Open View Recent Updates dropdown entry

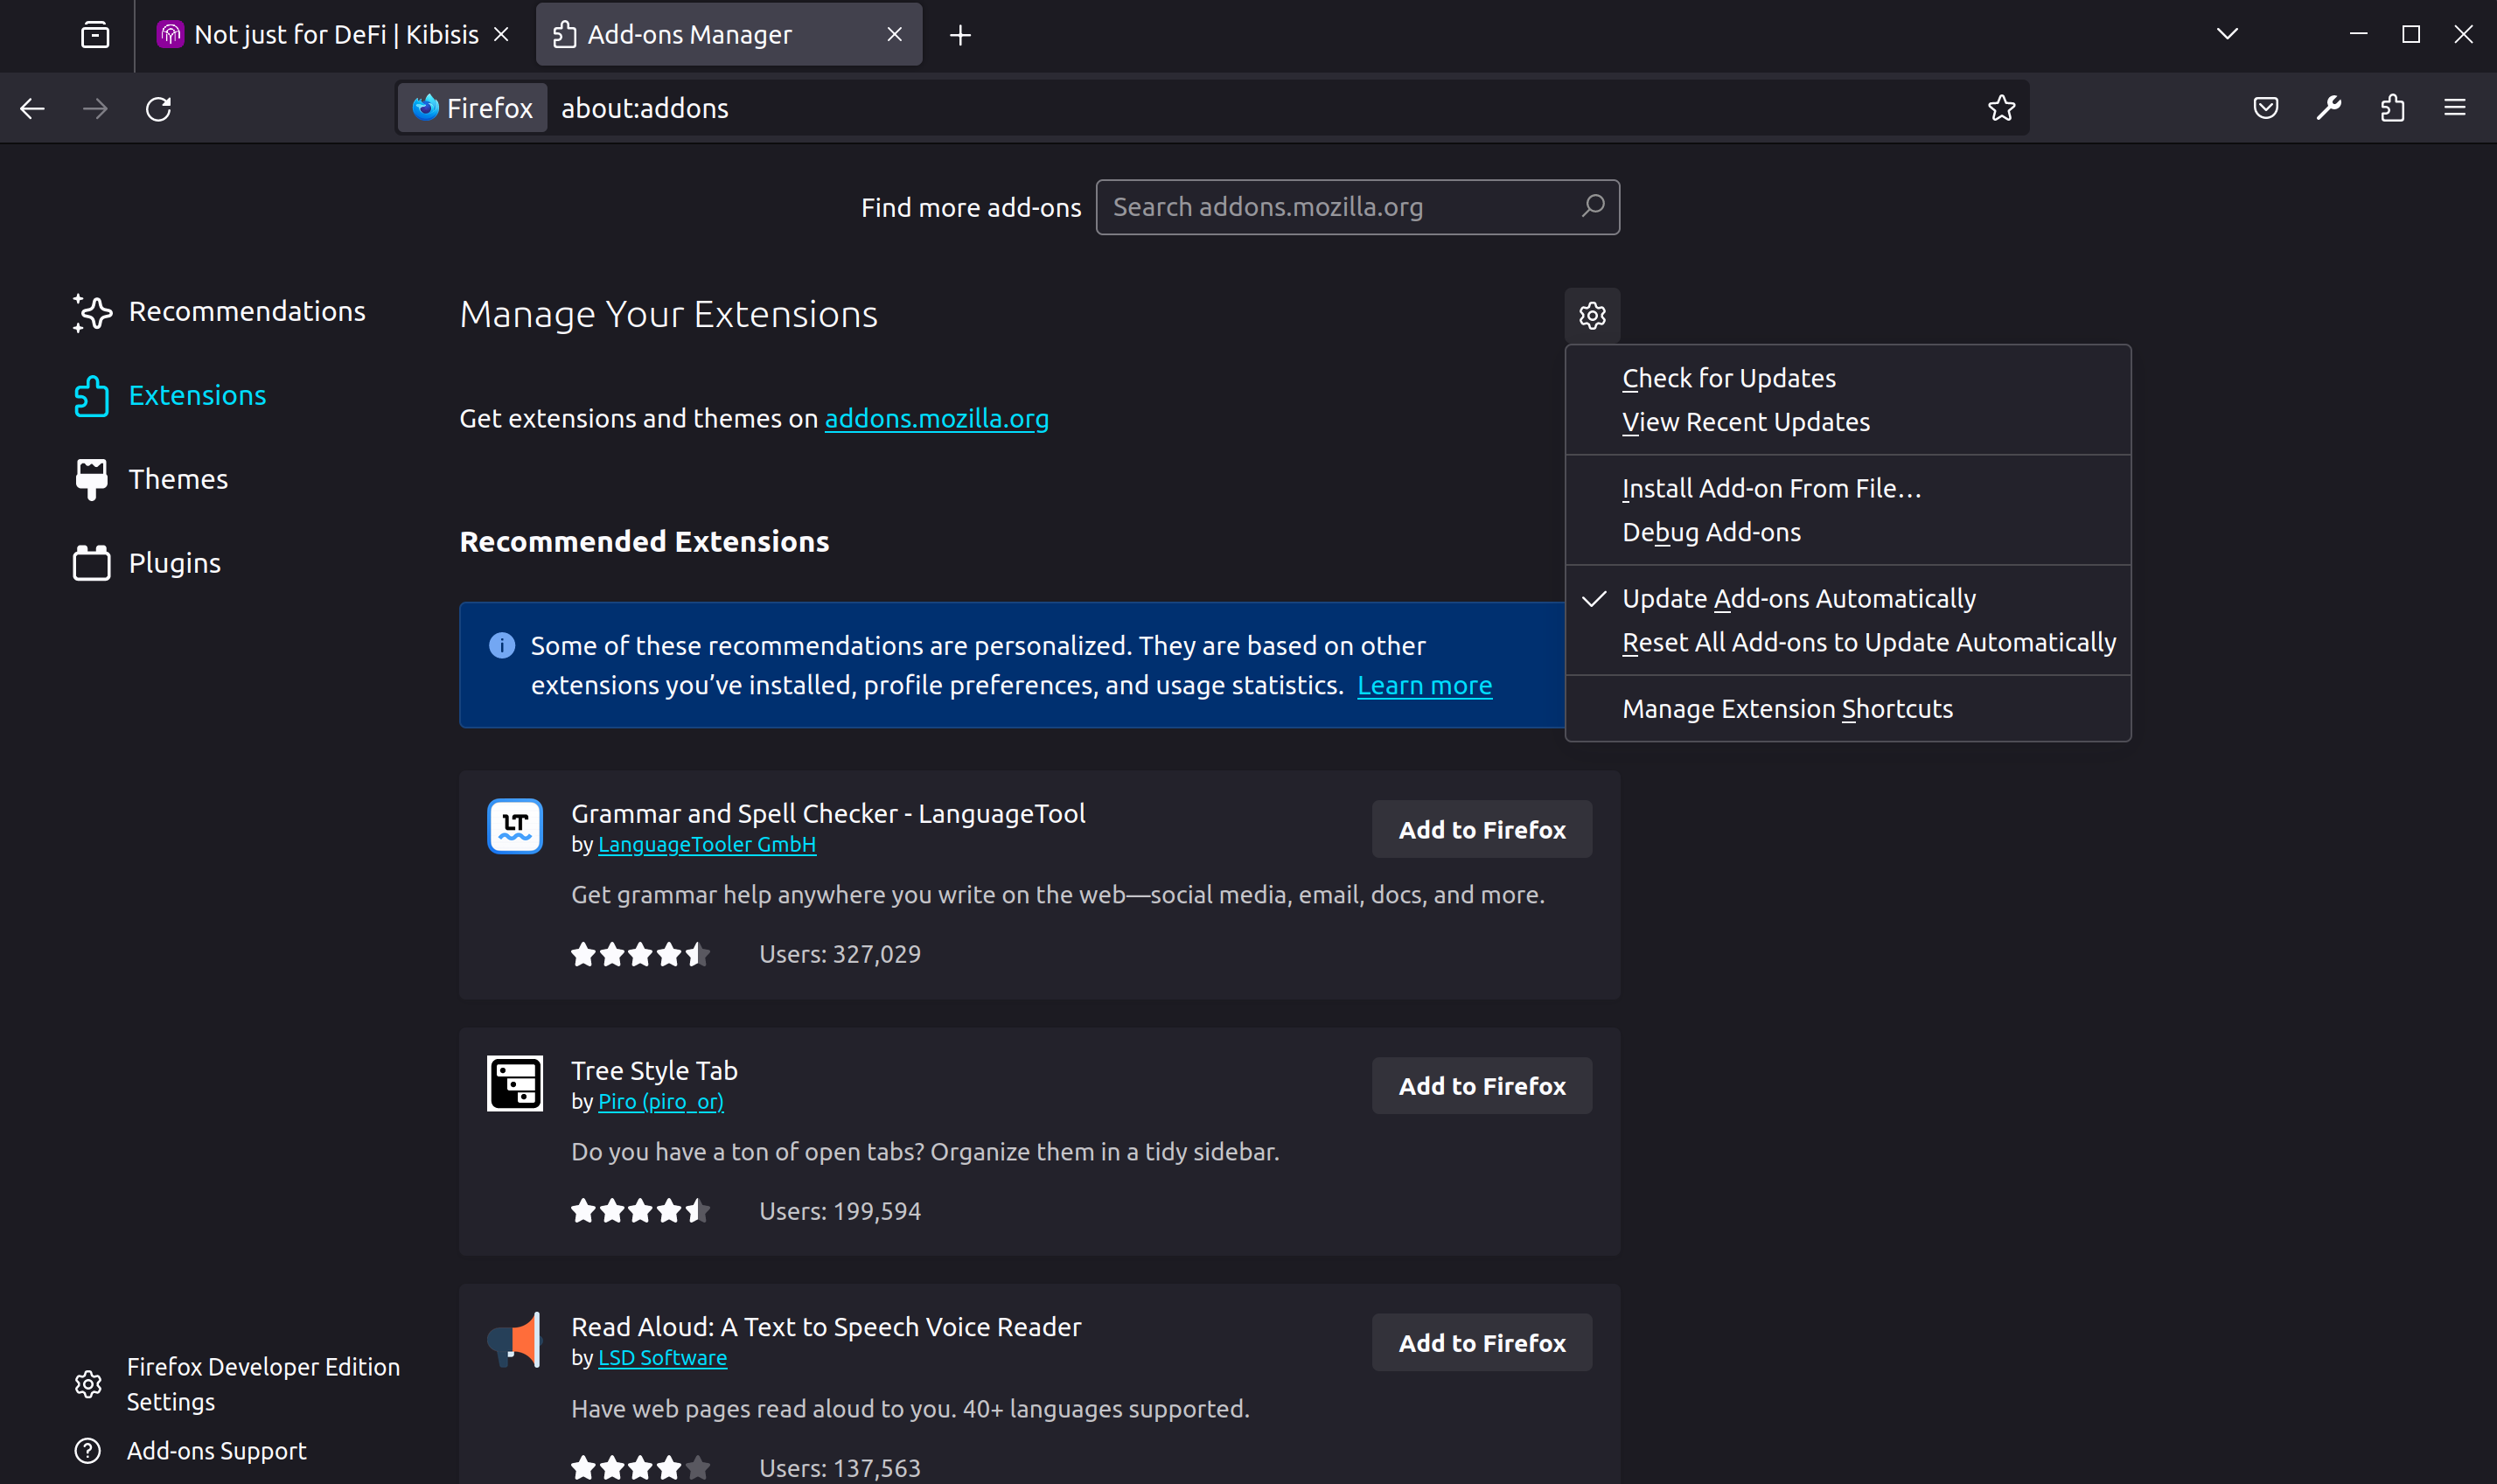point(1745,421)
